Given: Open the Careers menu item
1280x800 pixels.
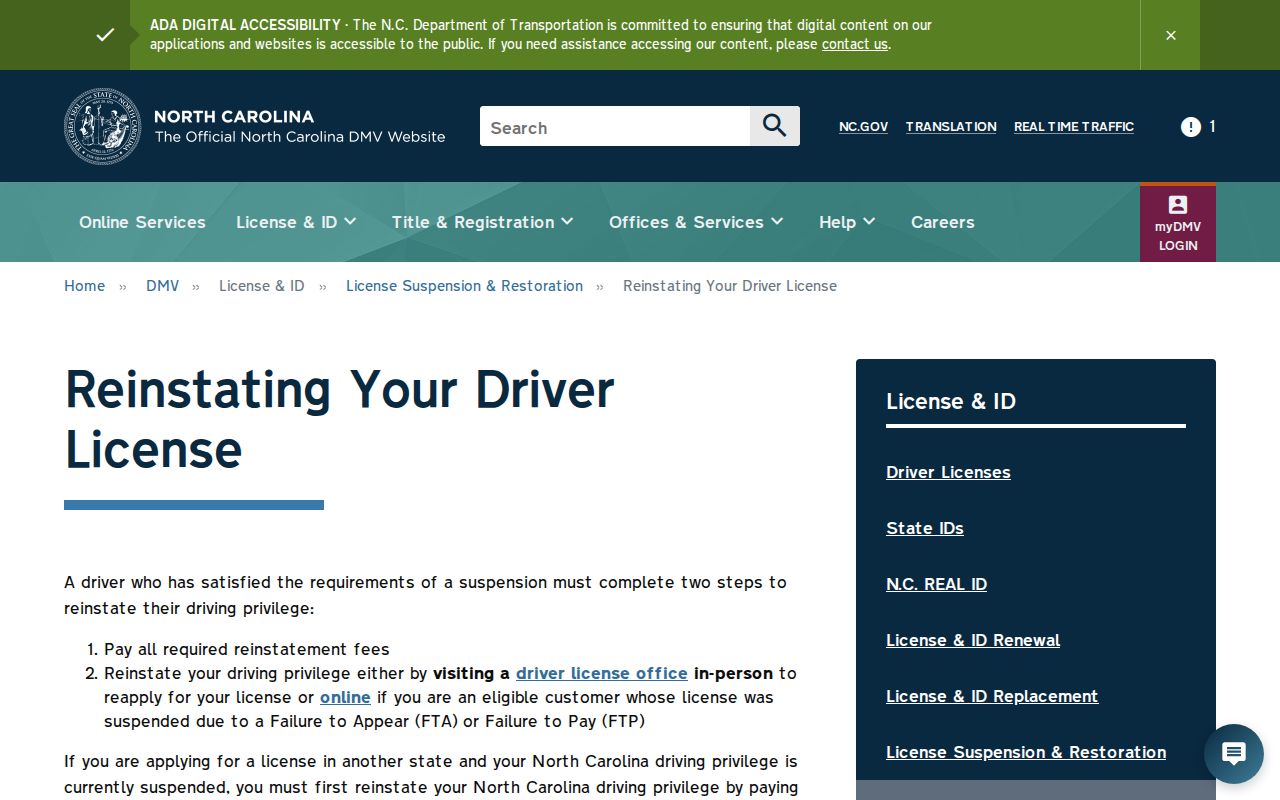Looking at the screenshot, I should coord(942,222).
